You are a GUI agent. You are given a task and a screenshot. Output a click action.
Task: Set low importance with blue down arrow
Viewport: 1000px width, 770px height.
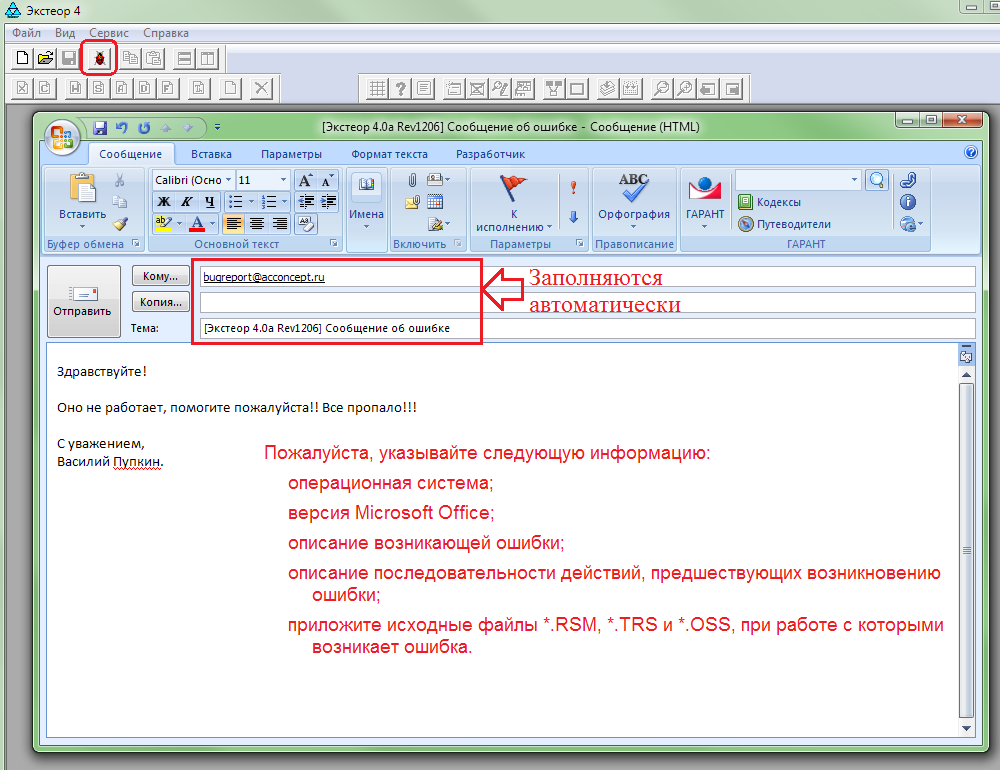(573, 217)
